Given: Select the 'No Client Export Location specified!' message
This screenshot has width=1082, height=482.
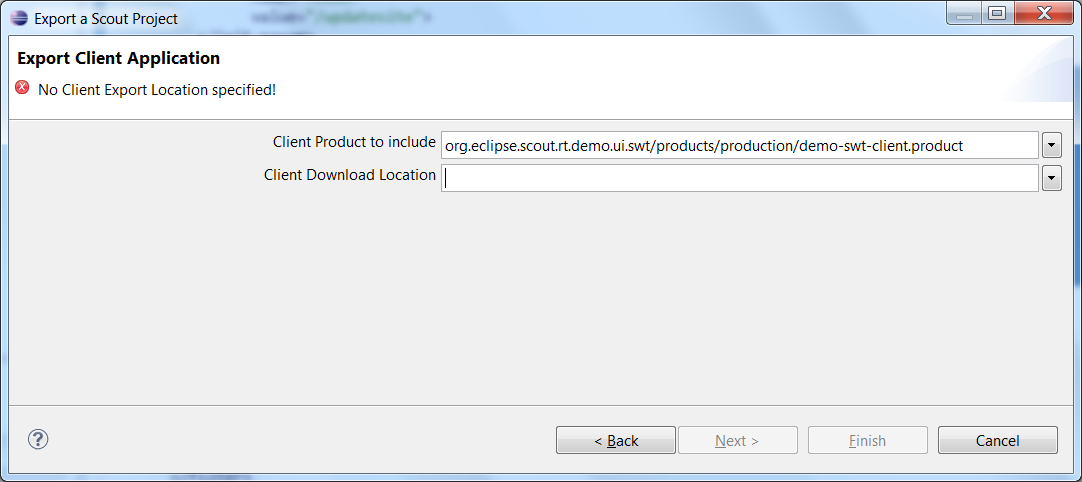Looking at the screenshot, I should click(157, 90).
